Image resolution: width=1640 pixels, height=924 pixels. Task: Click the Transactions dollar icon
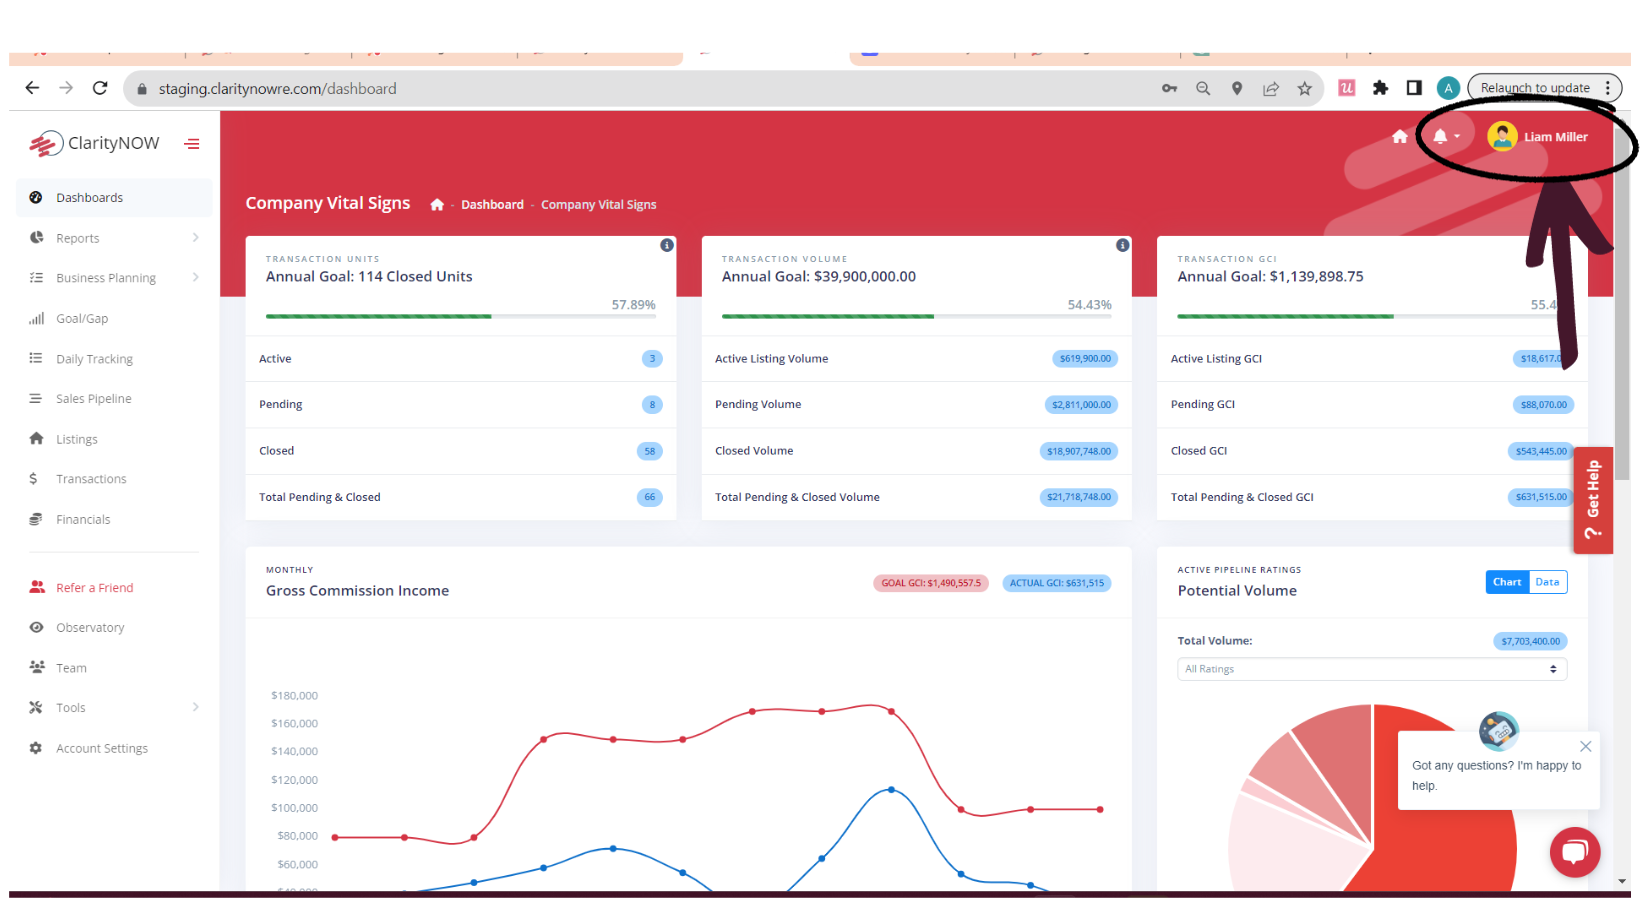(x=33, y=479)
